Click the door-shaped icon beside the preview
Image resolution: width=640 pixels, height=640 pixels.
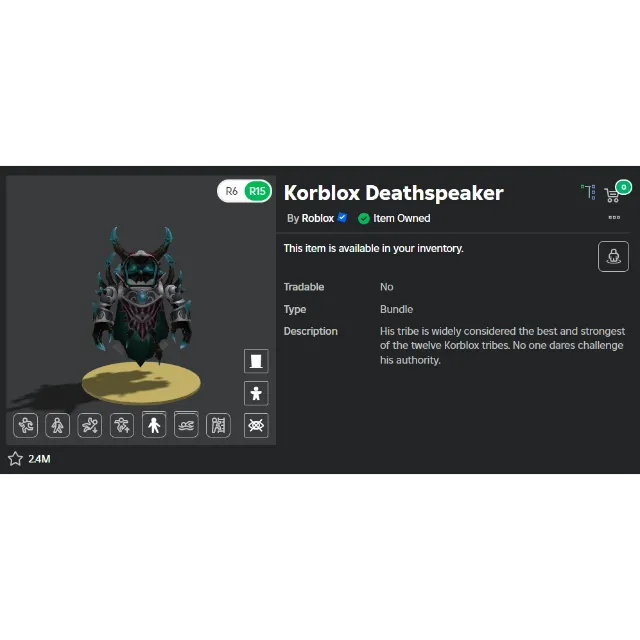point(256,361)
